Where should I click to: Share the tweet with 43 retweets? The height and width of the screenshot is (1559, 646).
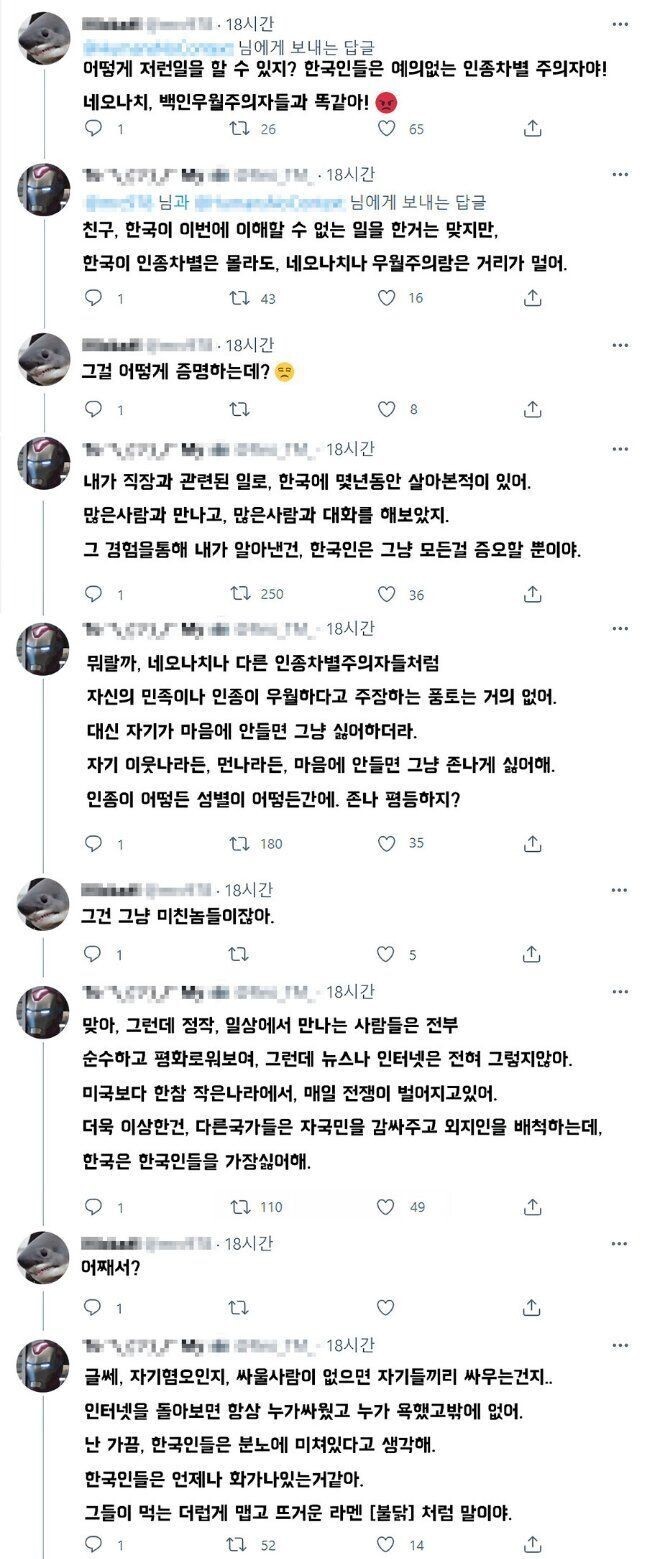click(x=533, y=298)
